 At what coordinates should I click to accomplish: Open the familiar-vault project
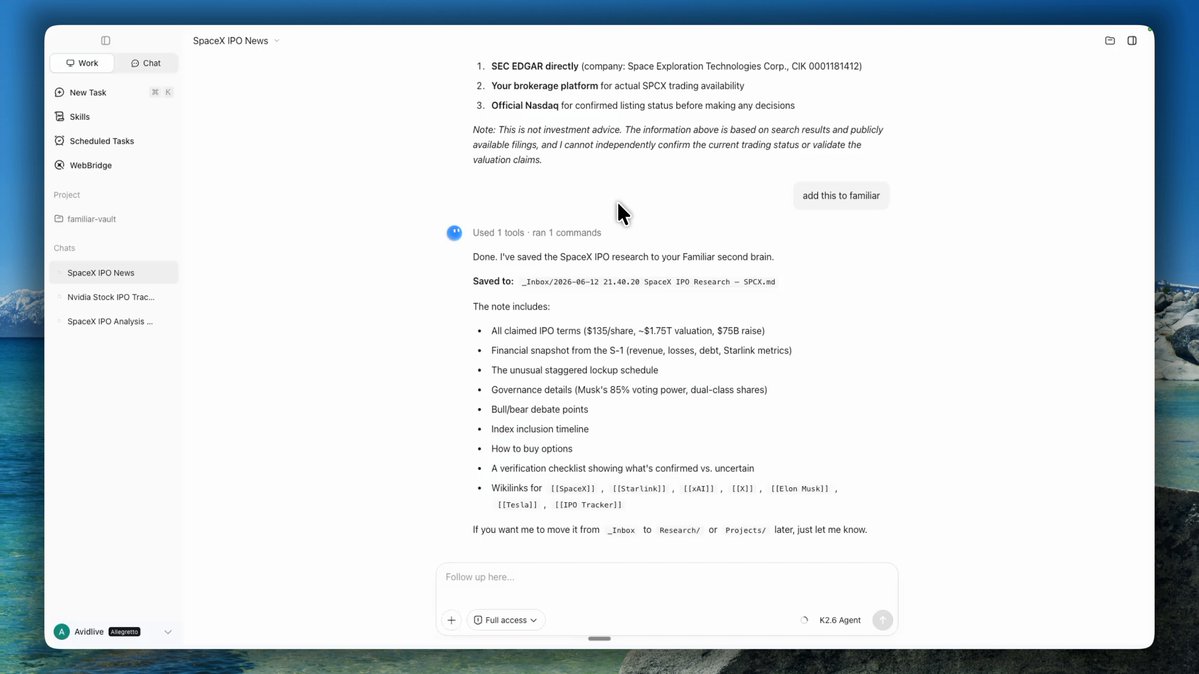[x=113, y=219]
